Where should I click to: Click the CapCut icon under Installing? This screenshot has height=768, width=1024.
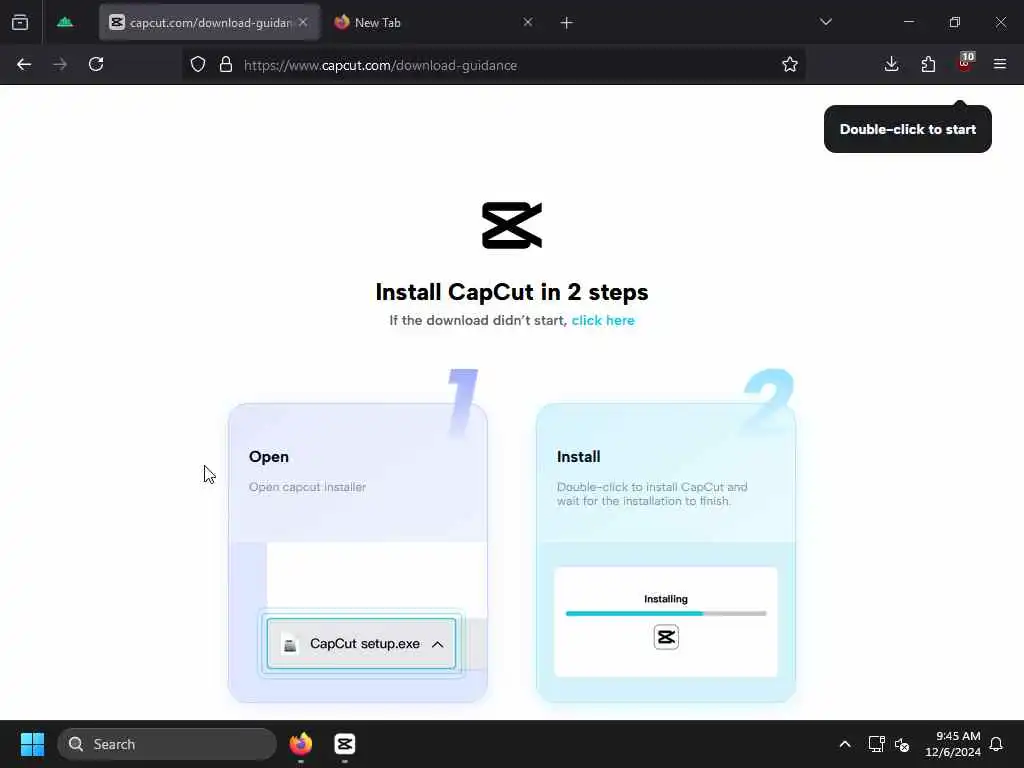coord(666,637)
